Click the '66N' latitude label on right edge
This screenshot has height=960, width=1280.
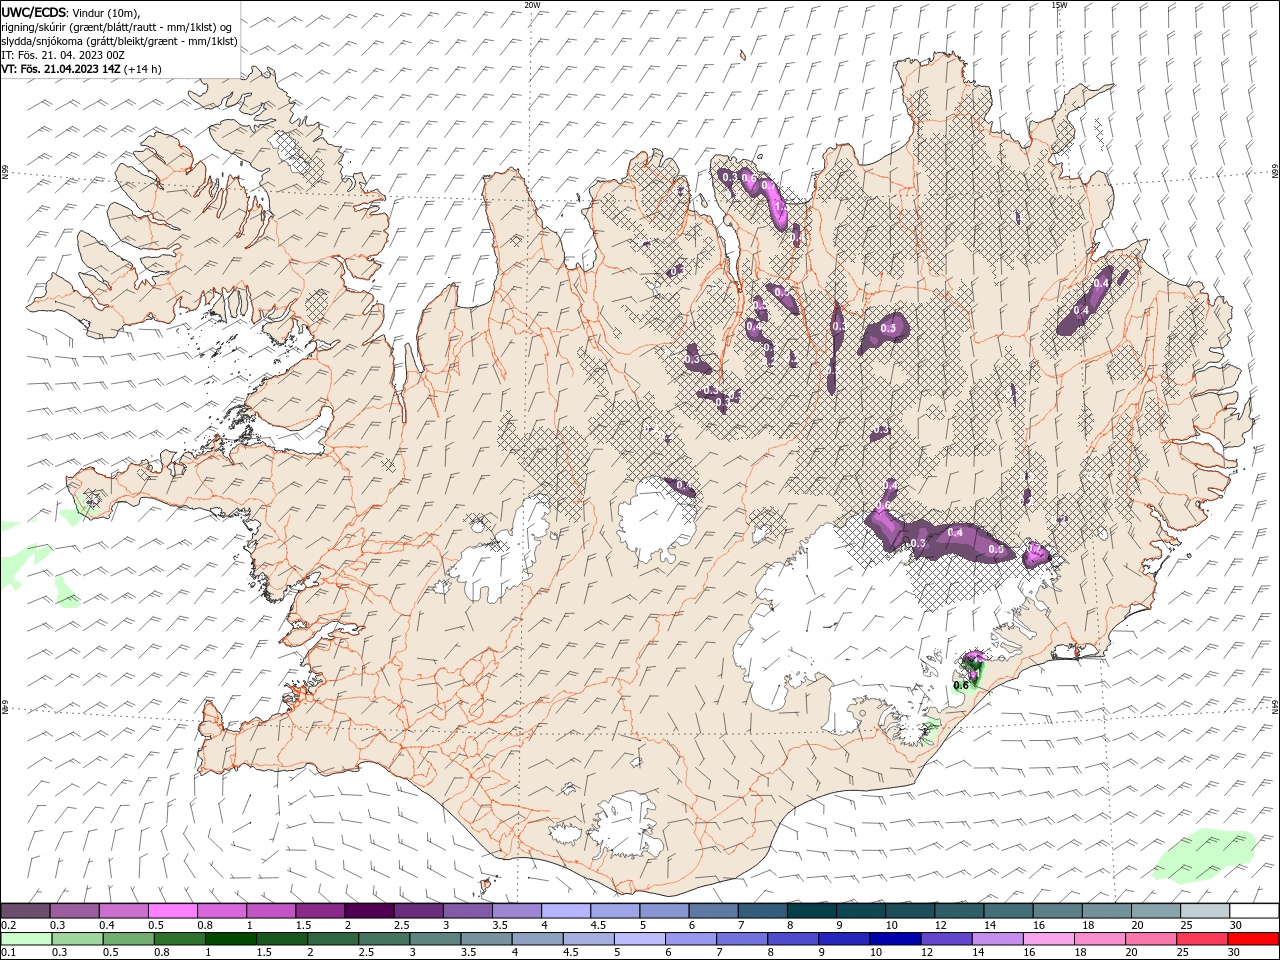coord(1274,173)
